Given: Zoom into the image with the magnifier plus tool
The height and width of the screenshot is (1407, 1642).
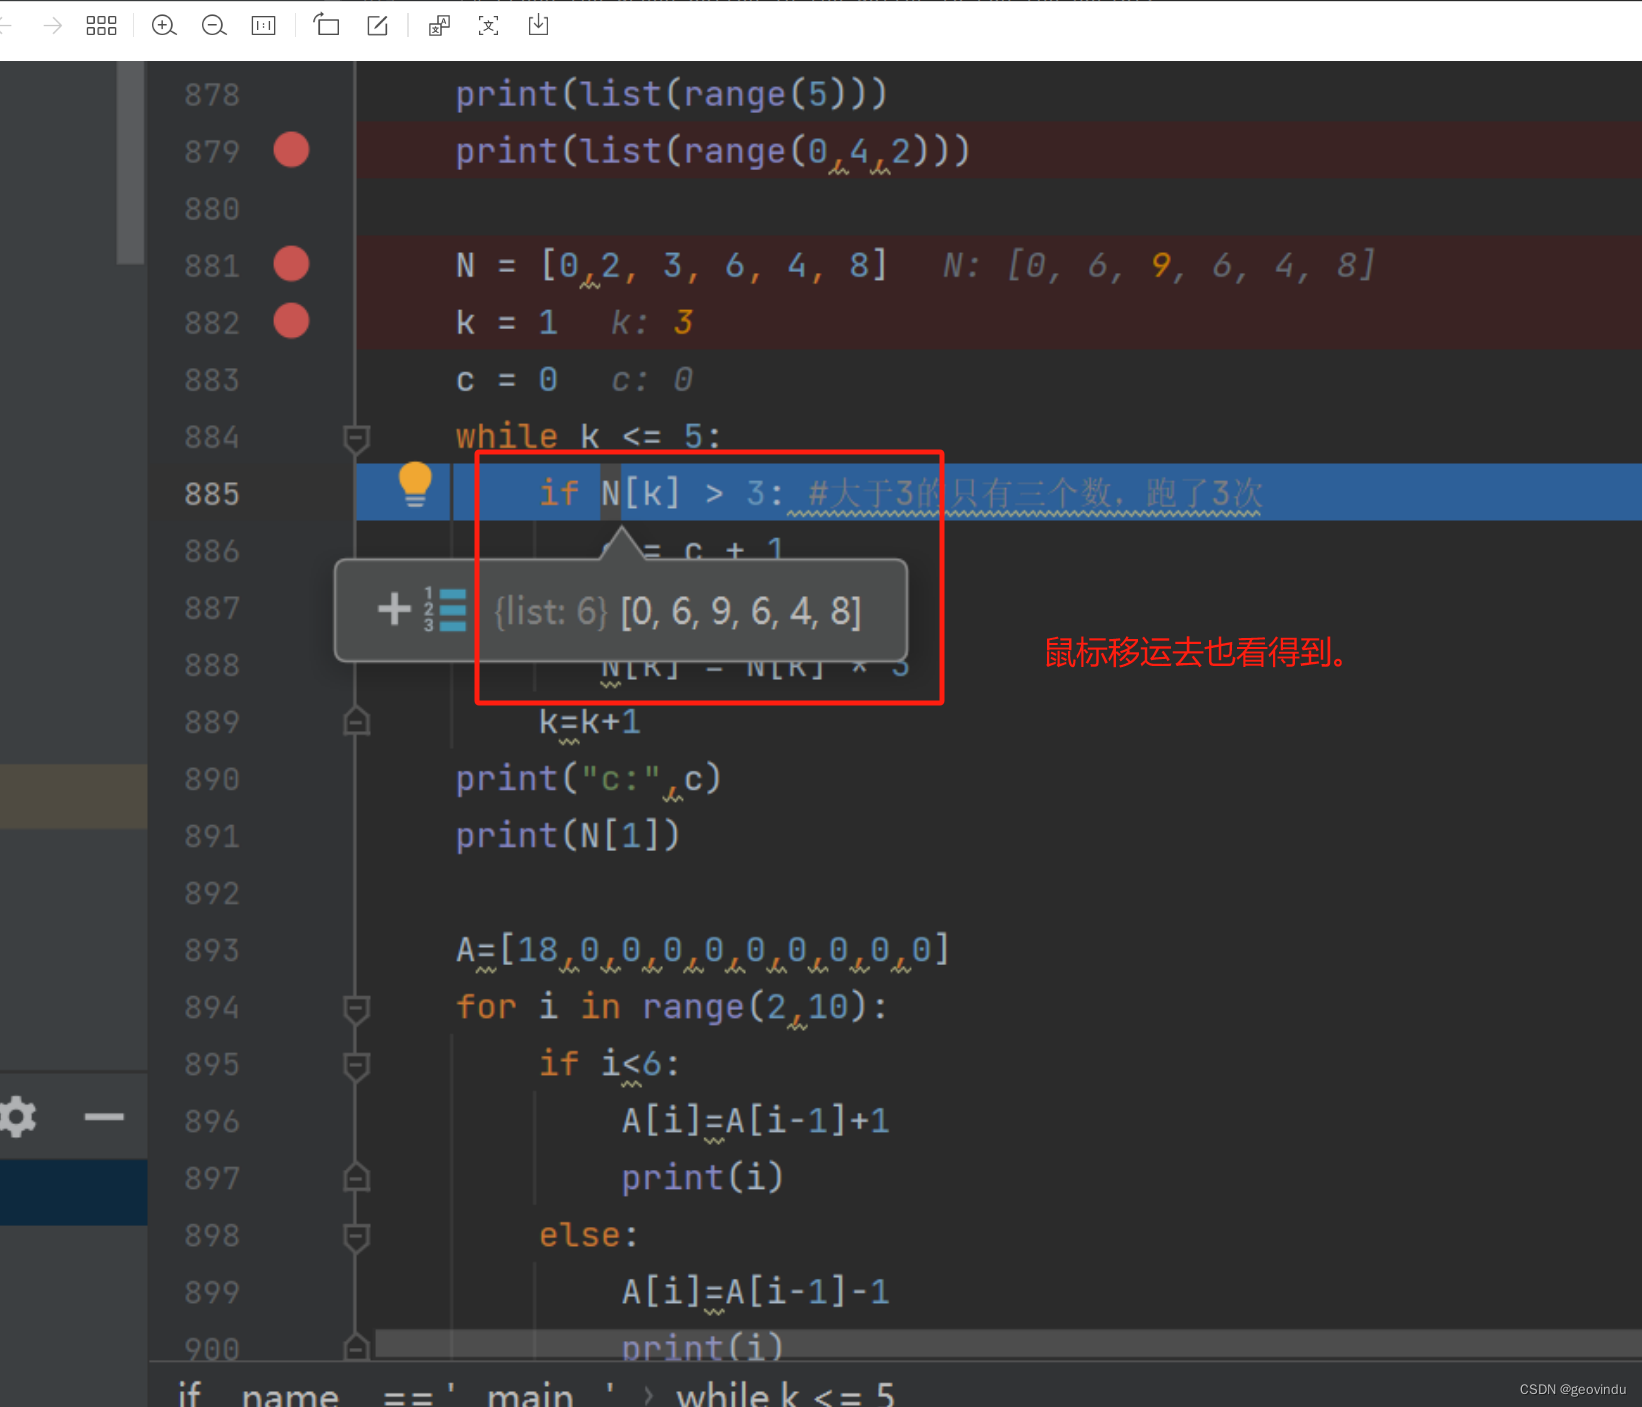Looking at the screenshot, I should coord(163,25).
